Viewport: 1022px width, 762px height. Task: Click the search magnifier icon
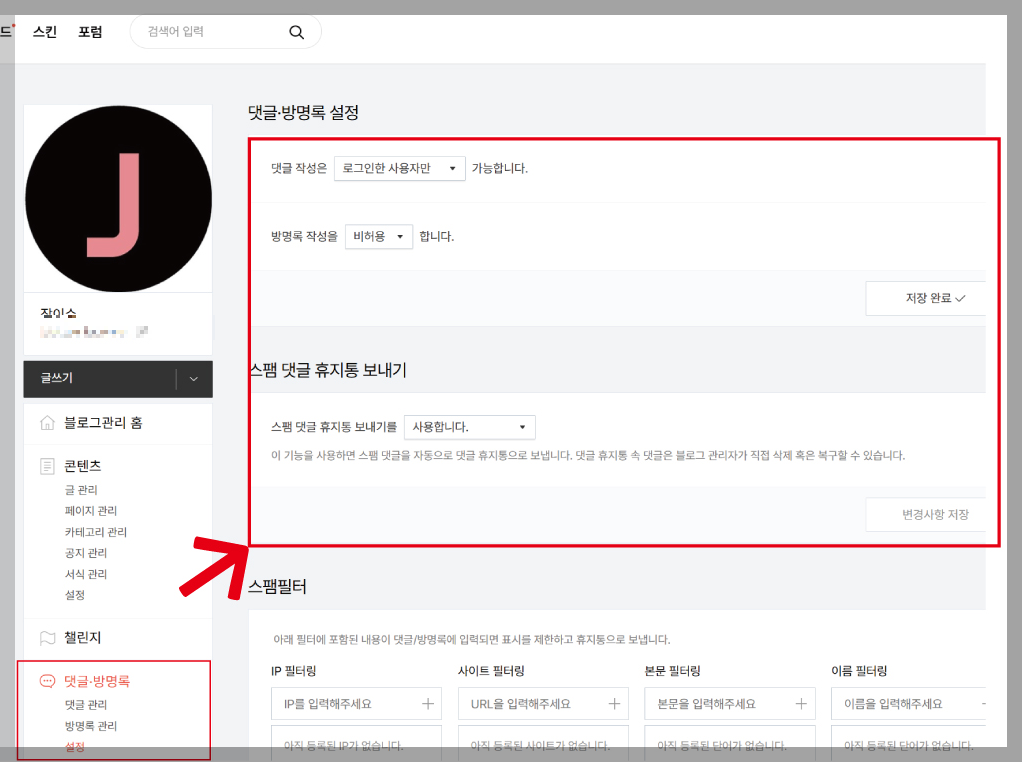[297, 32]
